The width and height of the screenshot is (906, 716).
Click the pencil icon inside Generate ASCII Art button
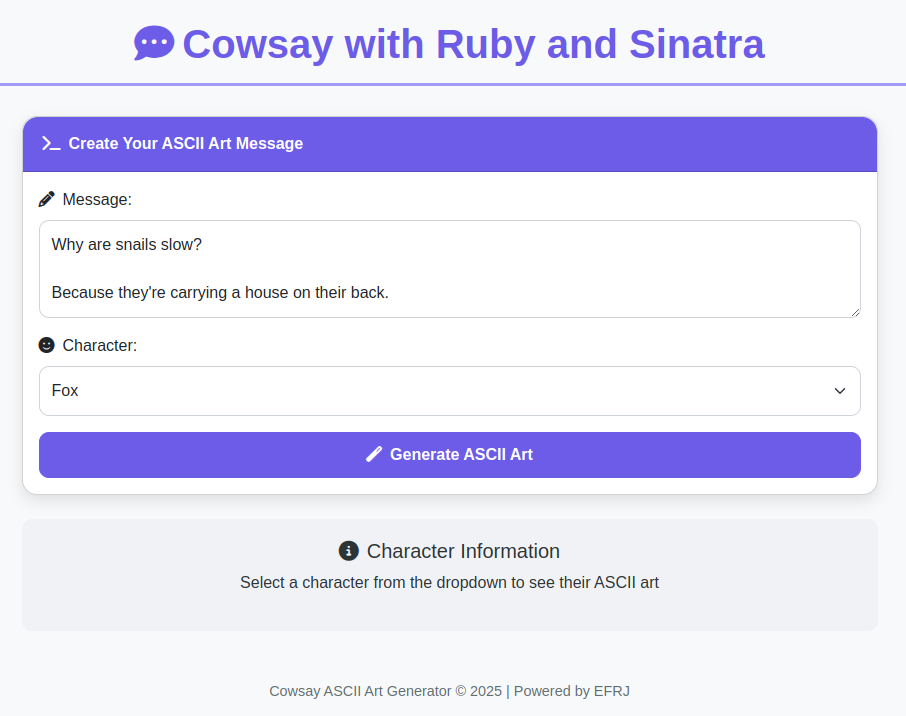(374, 454)
